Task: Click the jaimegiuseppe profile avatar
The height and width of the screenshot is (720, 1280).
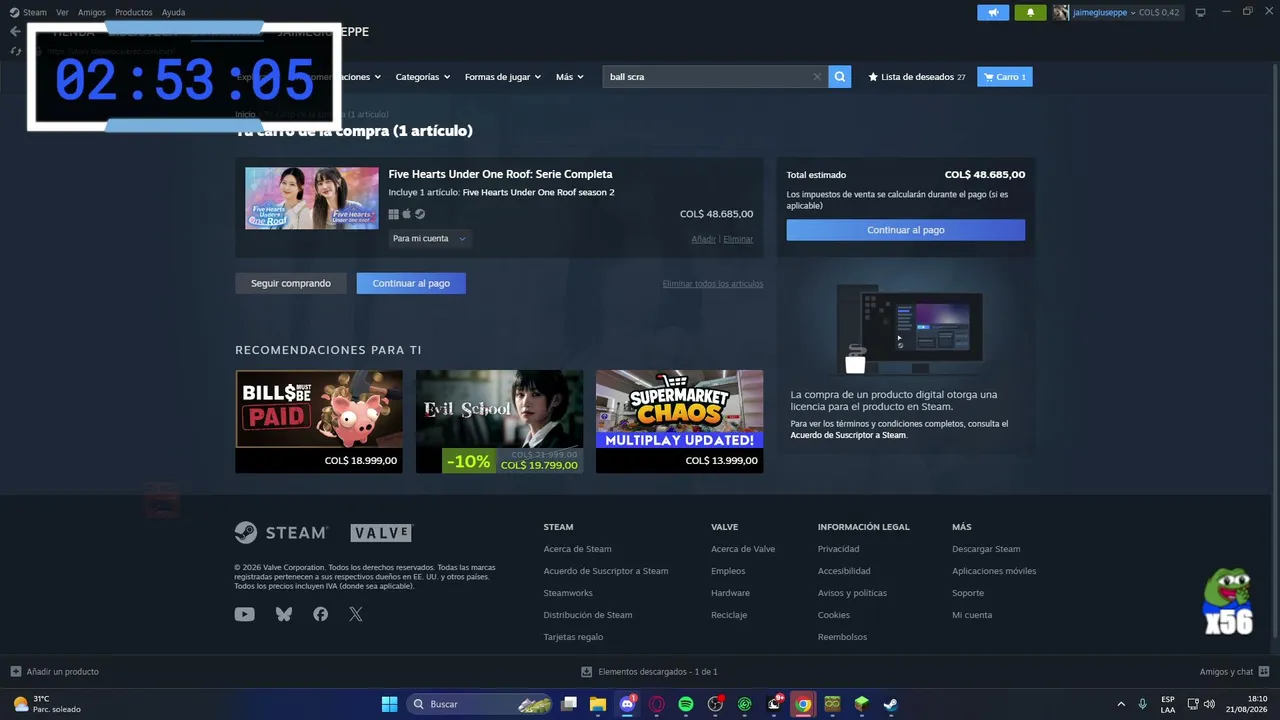Action: tap(1061, 12)
